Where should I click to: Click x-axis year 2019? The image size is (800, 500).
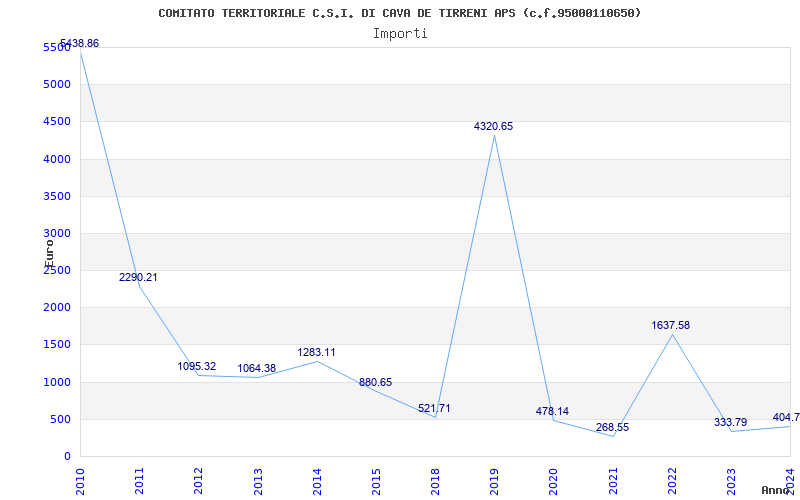click(x=494, y=481)
